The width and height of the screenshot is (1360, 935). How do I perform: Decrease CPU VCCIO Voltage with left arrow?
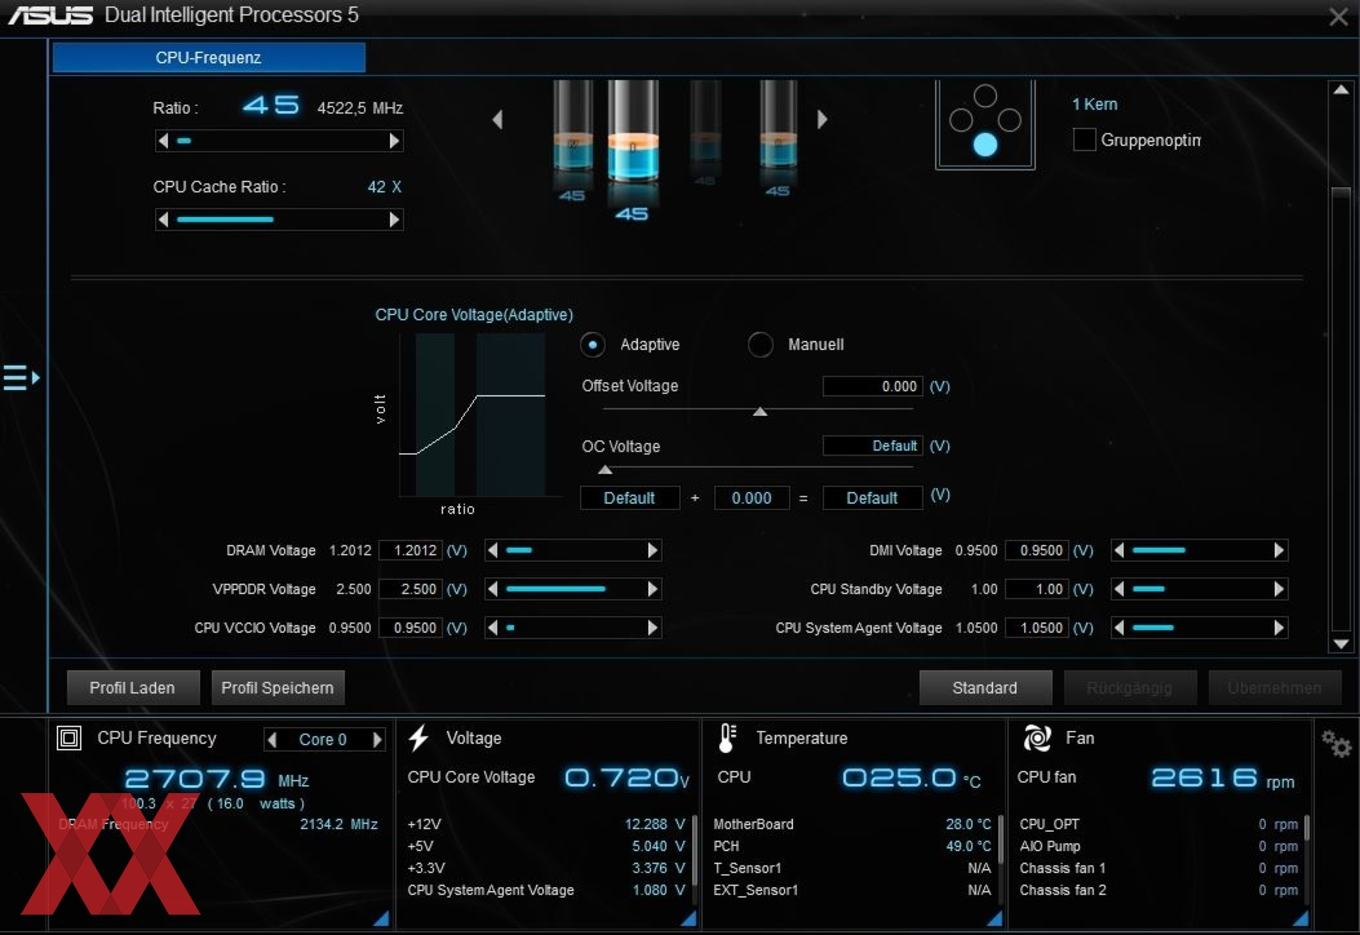492,627
